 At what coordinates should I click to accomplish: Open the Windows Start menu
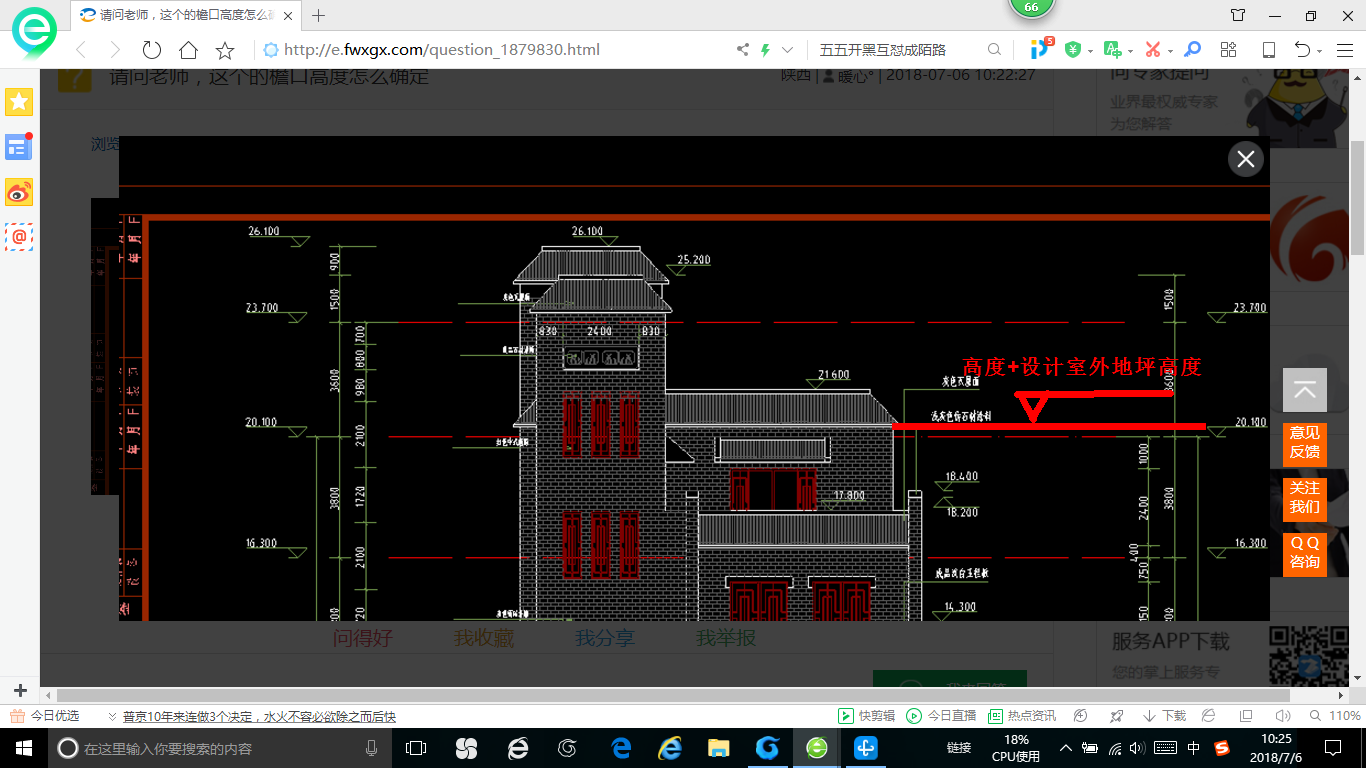(22, 747)
